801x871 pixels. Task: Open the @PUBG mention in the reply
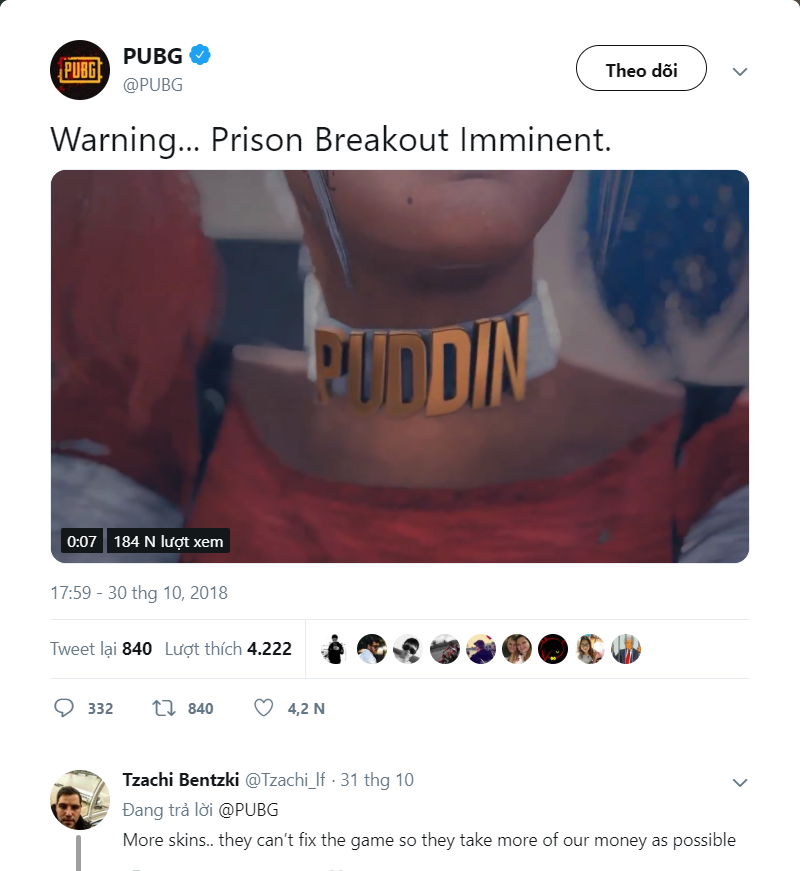click(248, 810)
